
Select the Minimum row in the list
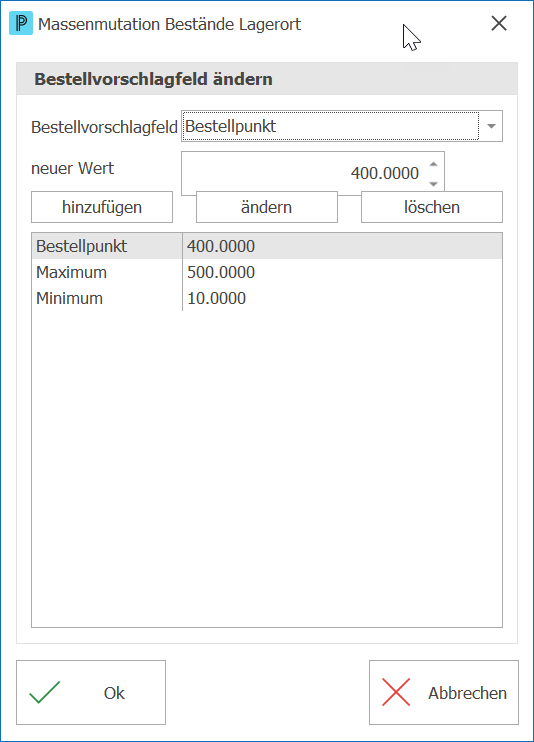tap(267, 298)
